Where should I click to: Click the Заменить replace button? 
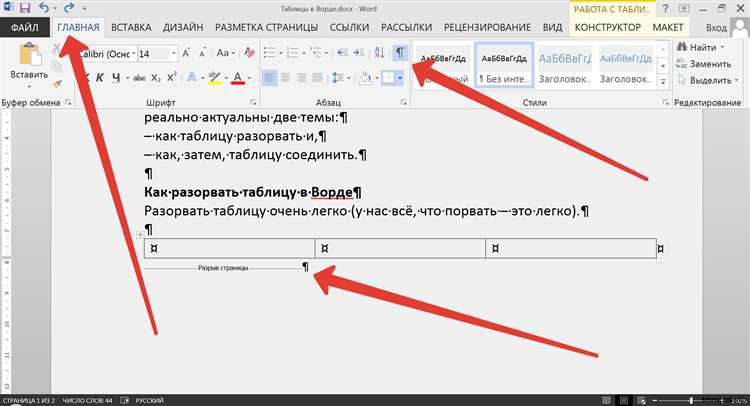click(x=704, y=64)
